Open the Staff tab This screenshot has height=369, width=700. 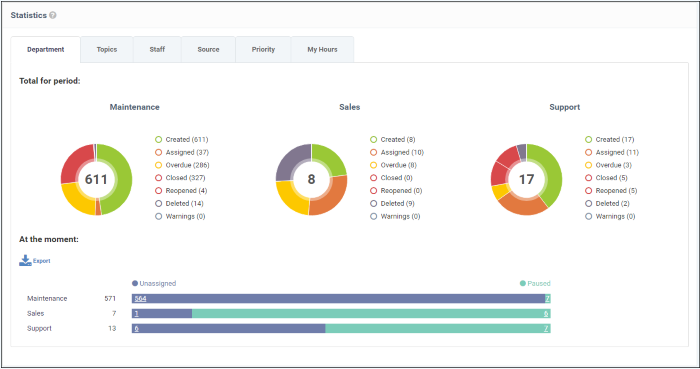click(x=157, y=50)
